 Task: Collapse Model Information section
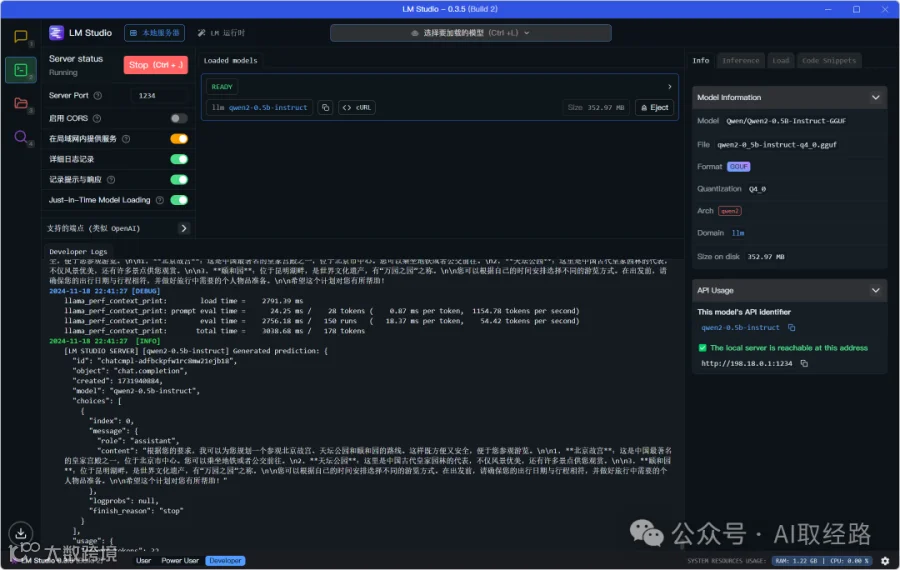coord(875,98)
